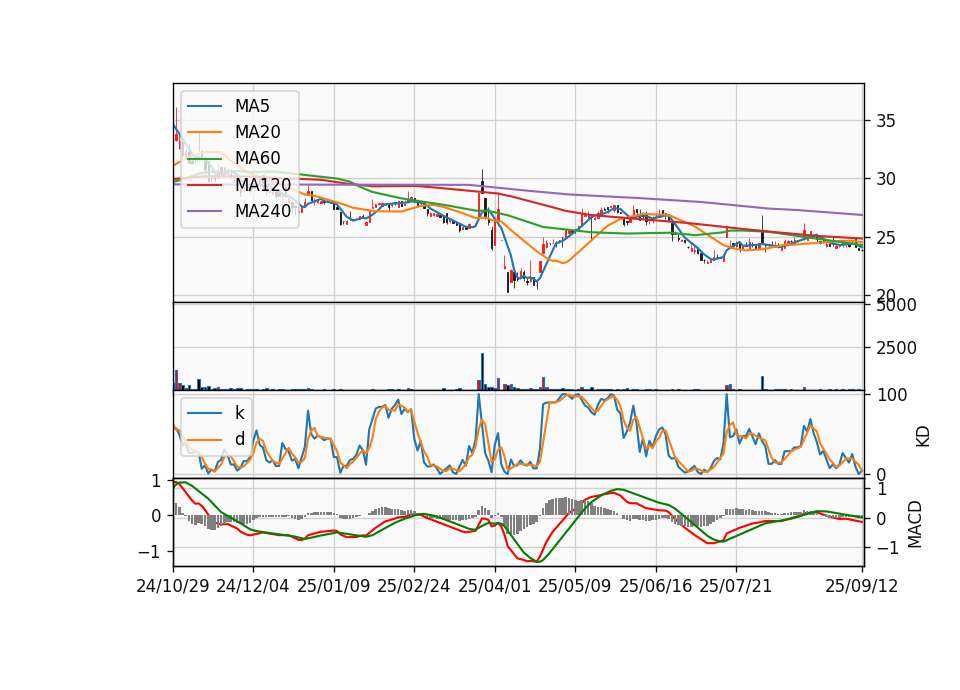Click the MA120 legend label
Viewport: 960px width, 690px height.
(x=263, y=184)
